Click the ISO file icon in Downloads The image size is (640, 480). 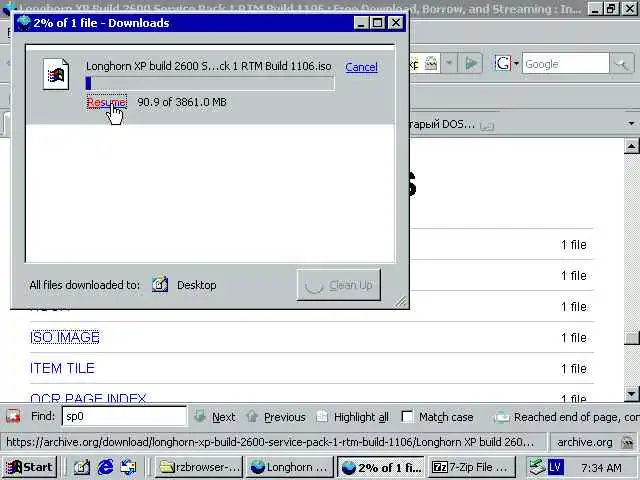pyautogui.click(x=56, y=74)
